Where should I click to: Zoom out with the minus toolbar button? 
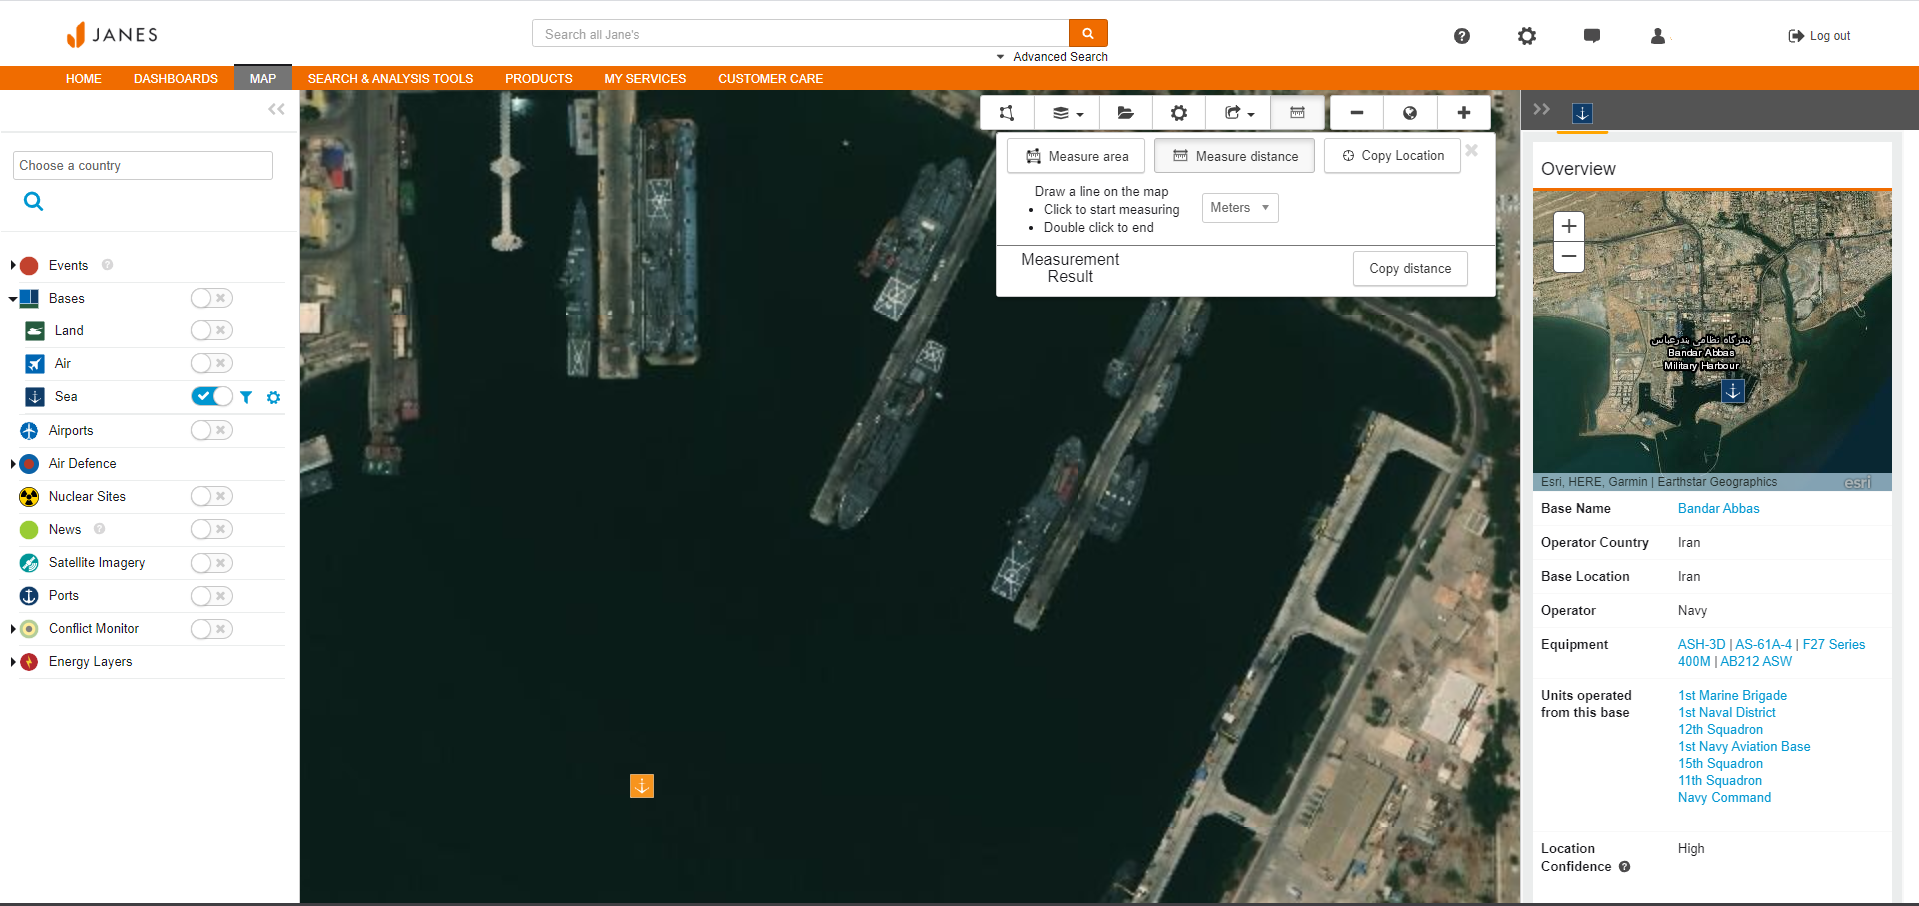pos(1357,113)
